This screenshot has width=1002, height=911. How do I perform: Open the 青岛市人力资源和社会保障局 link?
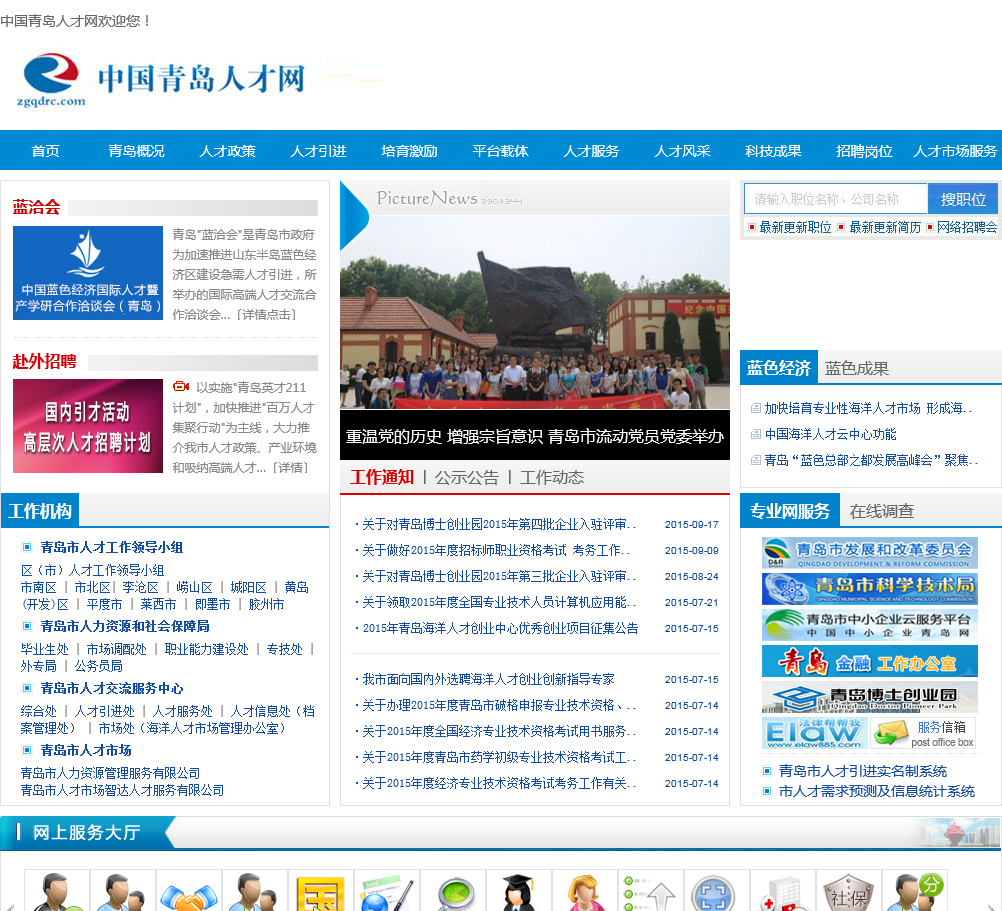tap(125, 626)
